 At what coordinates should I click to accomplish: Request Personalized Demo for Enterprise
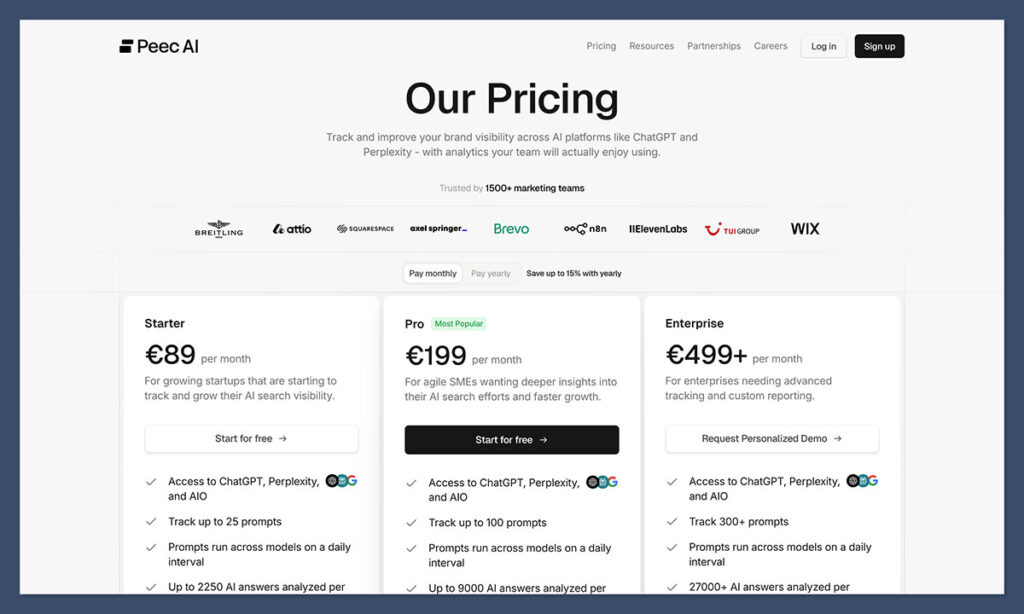tap(772, 438)
